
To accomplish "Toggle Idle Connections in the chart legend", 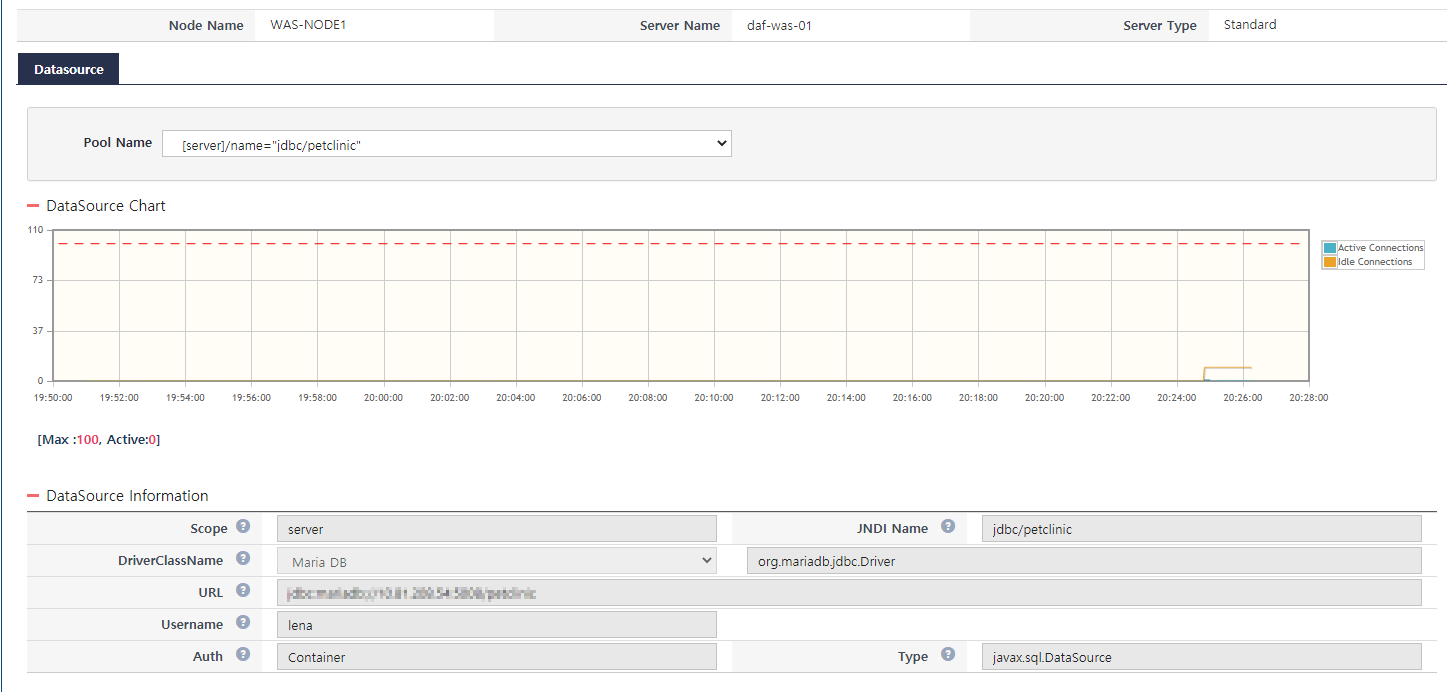I will (1370, 260).
